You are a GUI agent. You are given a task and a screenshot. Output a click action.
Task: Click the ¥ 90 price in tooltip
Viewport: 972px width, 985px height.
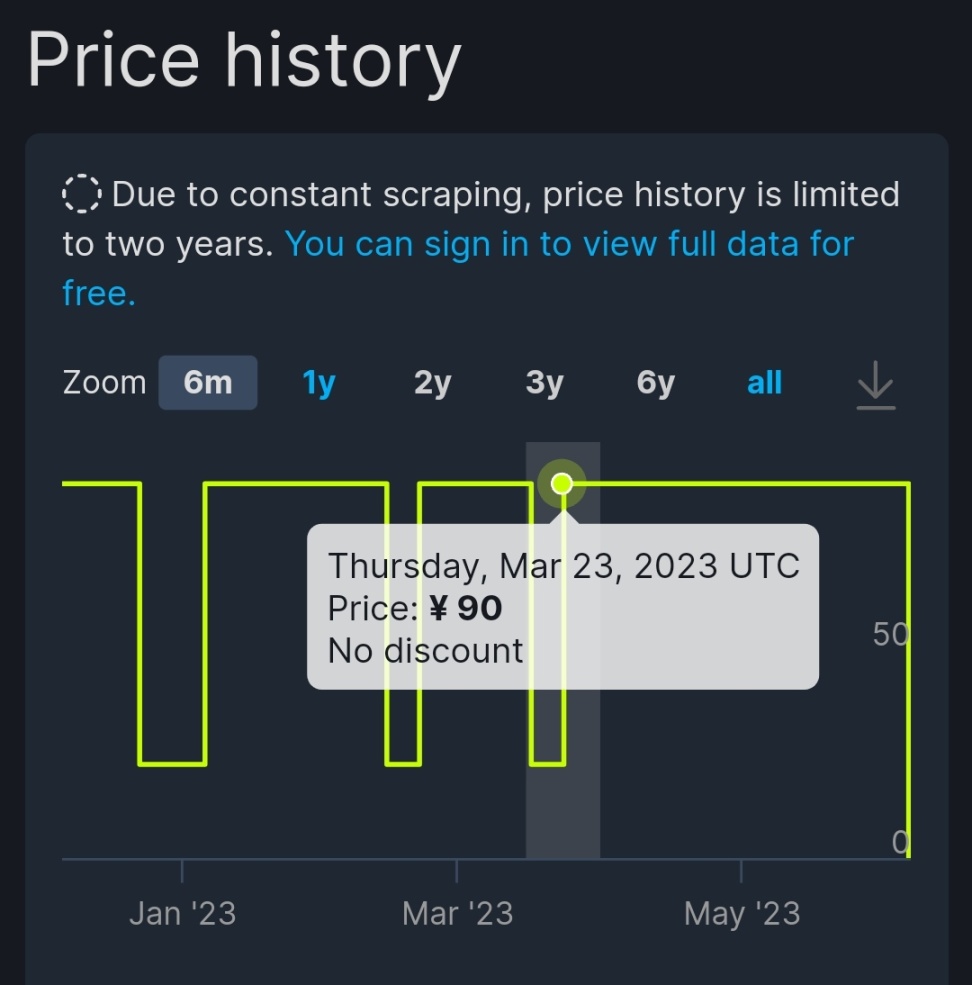pyautogui.click(x=465, y=608)
